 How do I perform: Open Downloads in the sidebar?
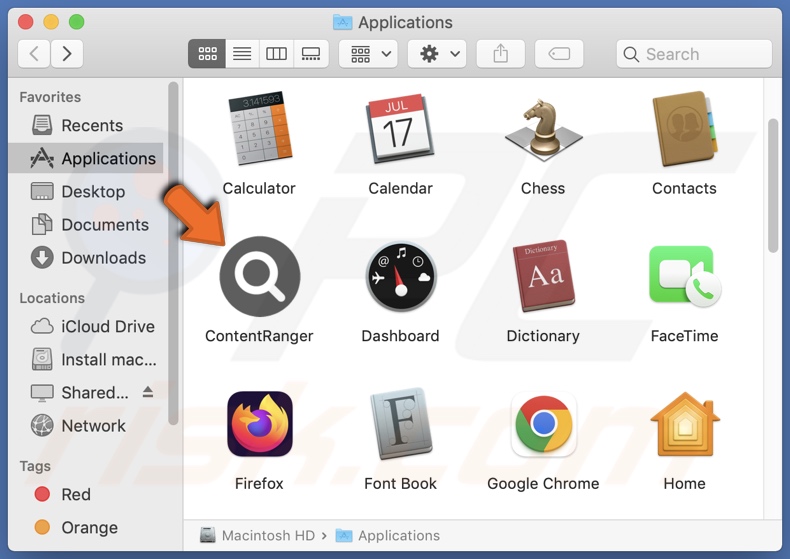click(86, 258)
